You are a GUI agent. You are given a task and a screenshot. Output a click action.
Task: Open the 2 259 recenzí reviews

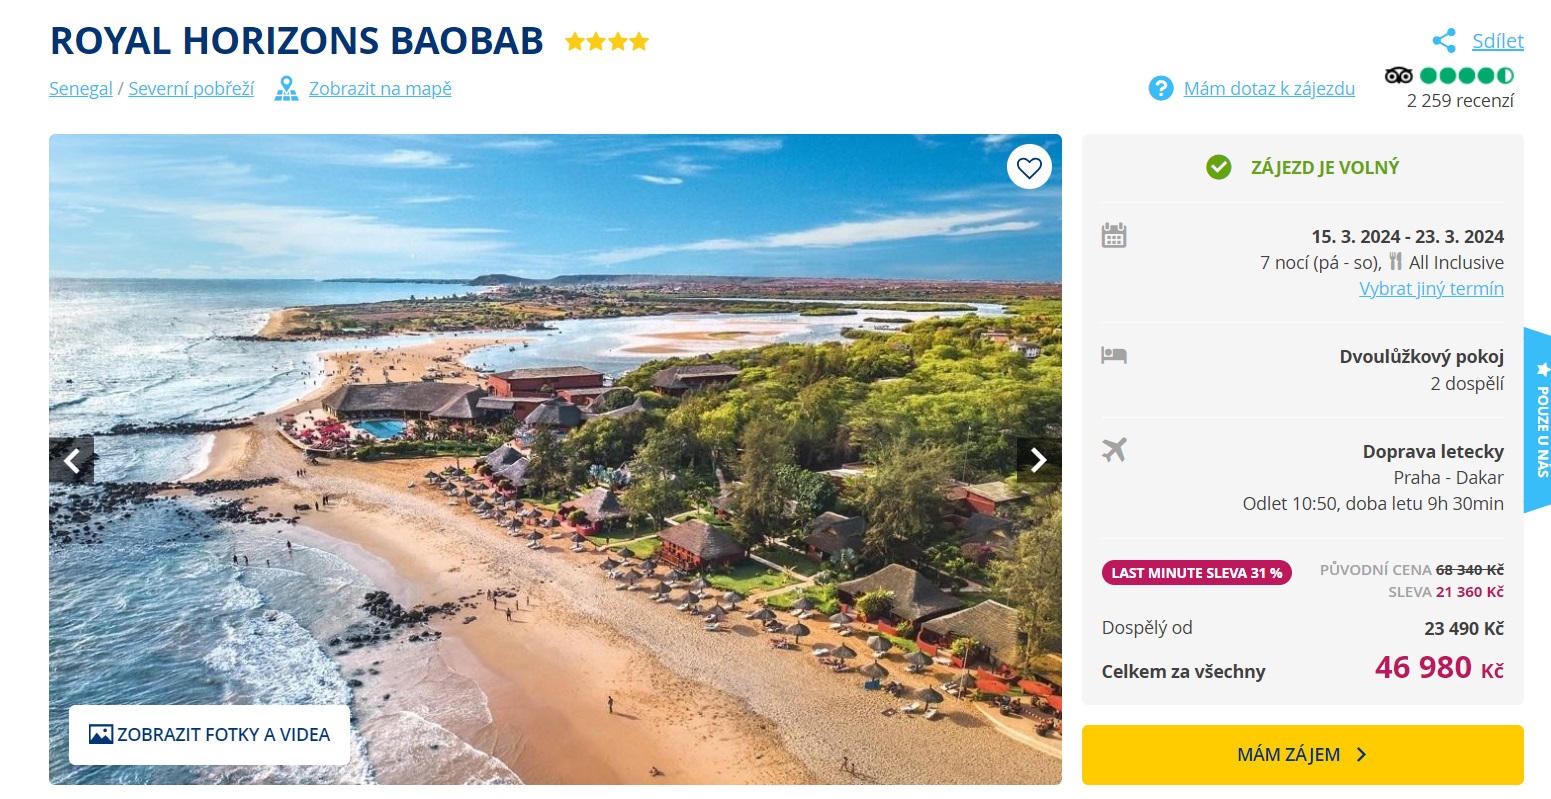coord(1460,100)
